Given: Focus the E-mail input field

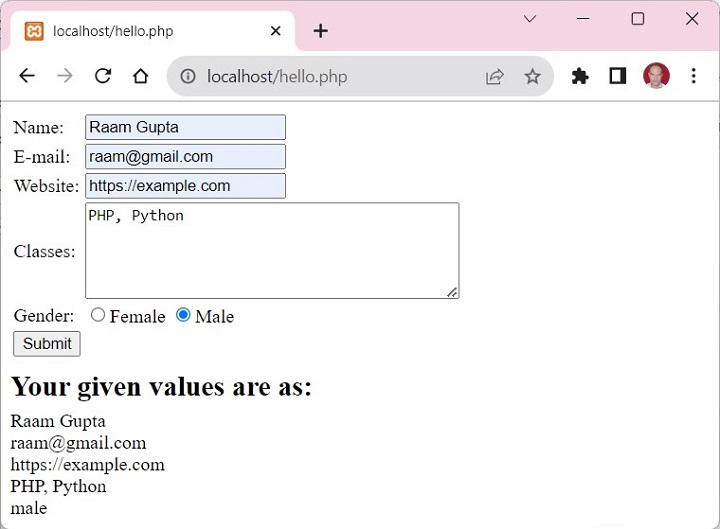Looking at the screenshot, I should click(x=186, y=157).
